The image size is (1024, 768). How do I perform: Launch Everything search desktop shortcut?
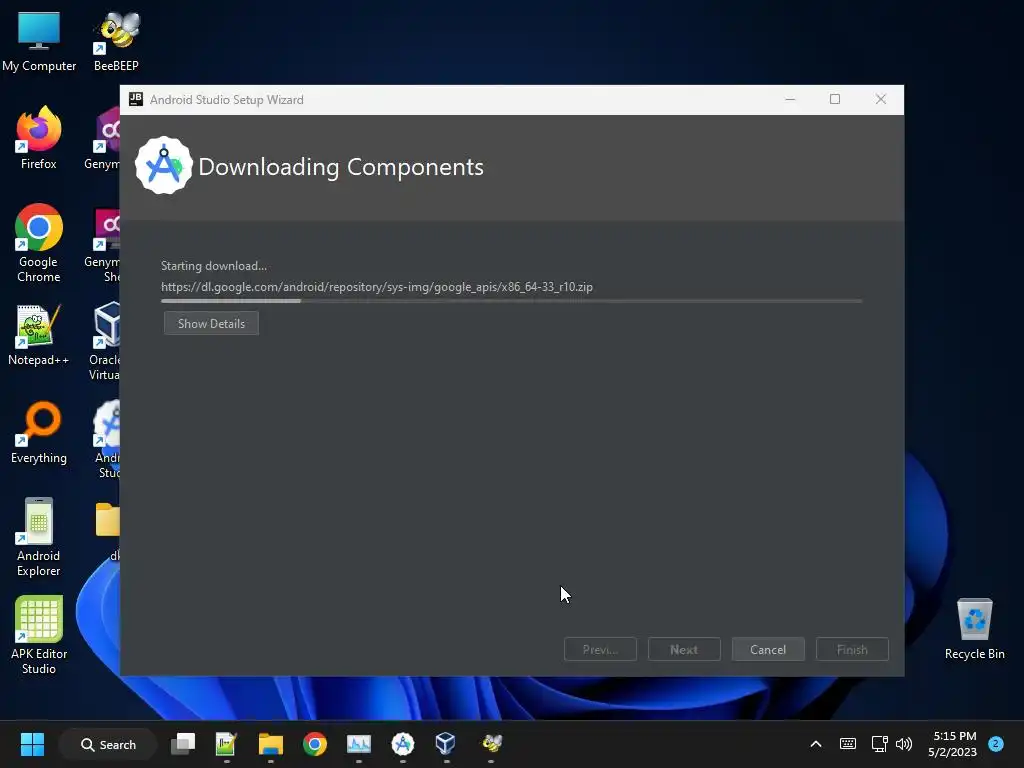pos(39,432)
